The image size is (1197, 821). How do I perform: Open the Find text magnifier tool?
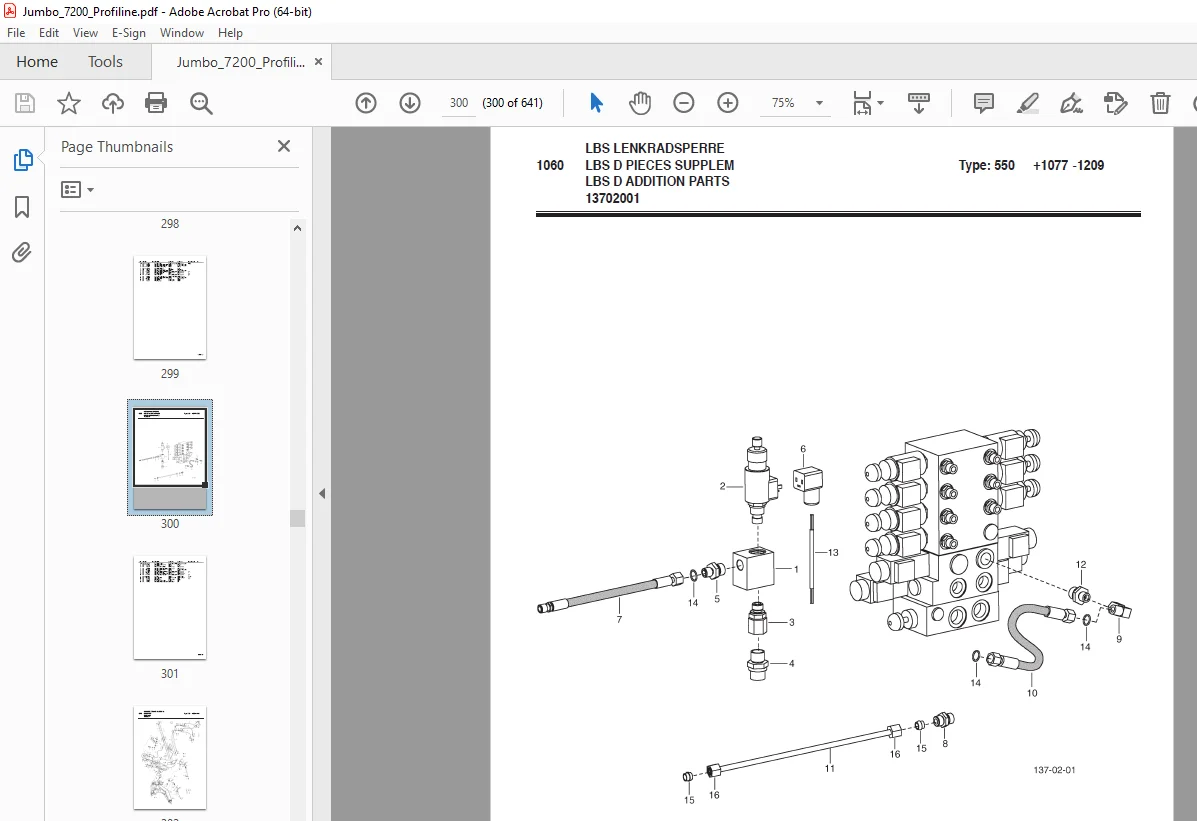[201, 103]
